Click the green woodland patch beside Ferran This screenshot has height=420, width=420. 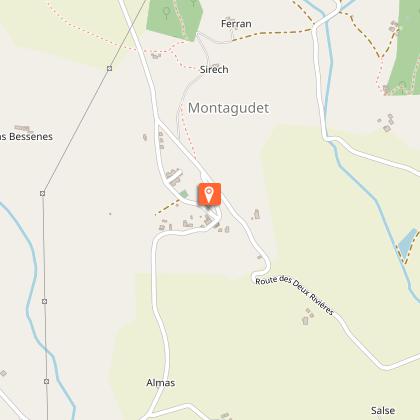pyautogui.click(x=174, y=19)
